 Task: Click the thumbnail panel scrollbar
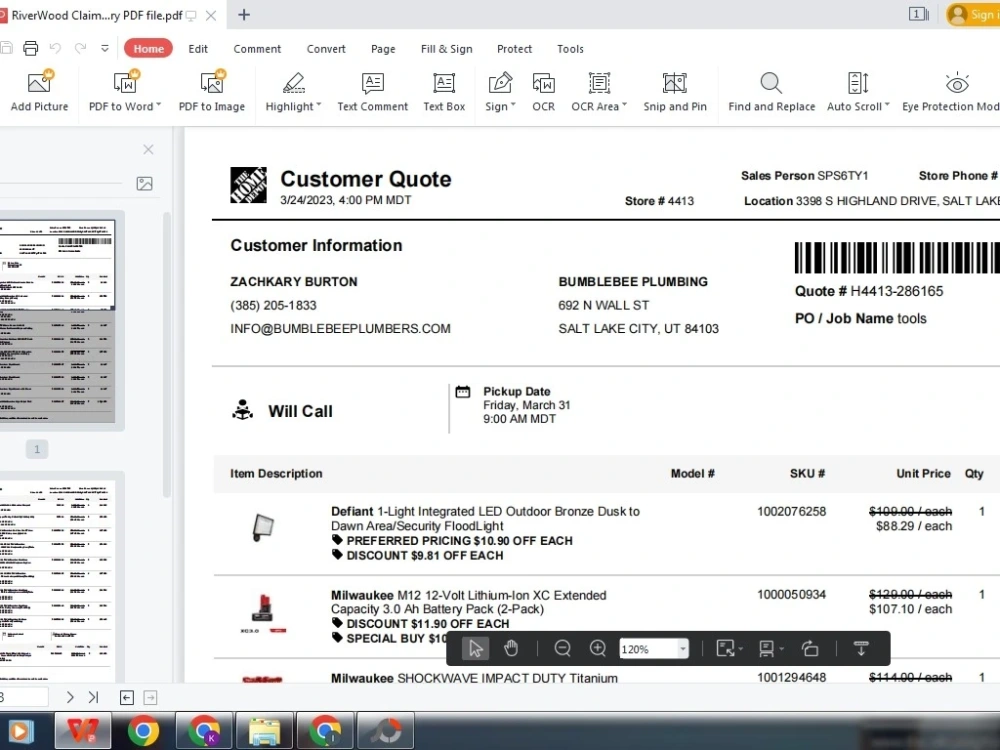pos(167,355)
